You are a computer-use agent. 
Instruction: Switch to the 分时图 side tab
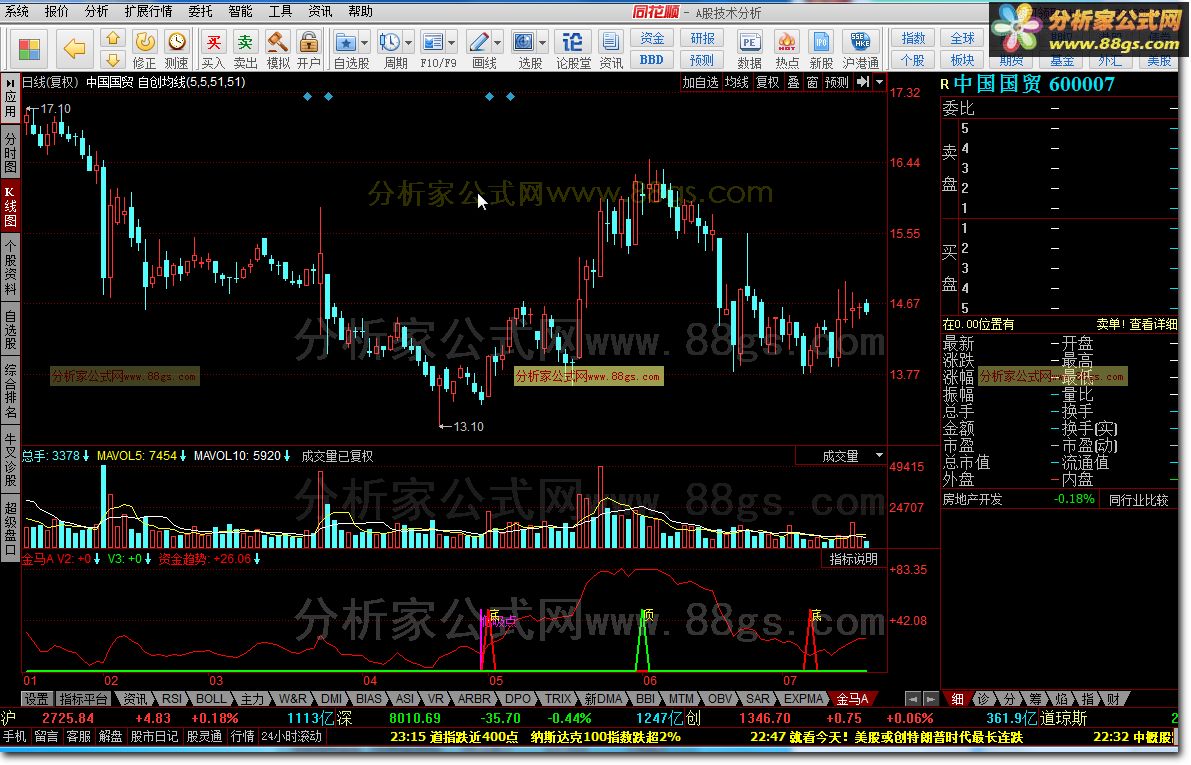coord(10,152)
